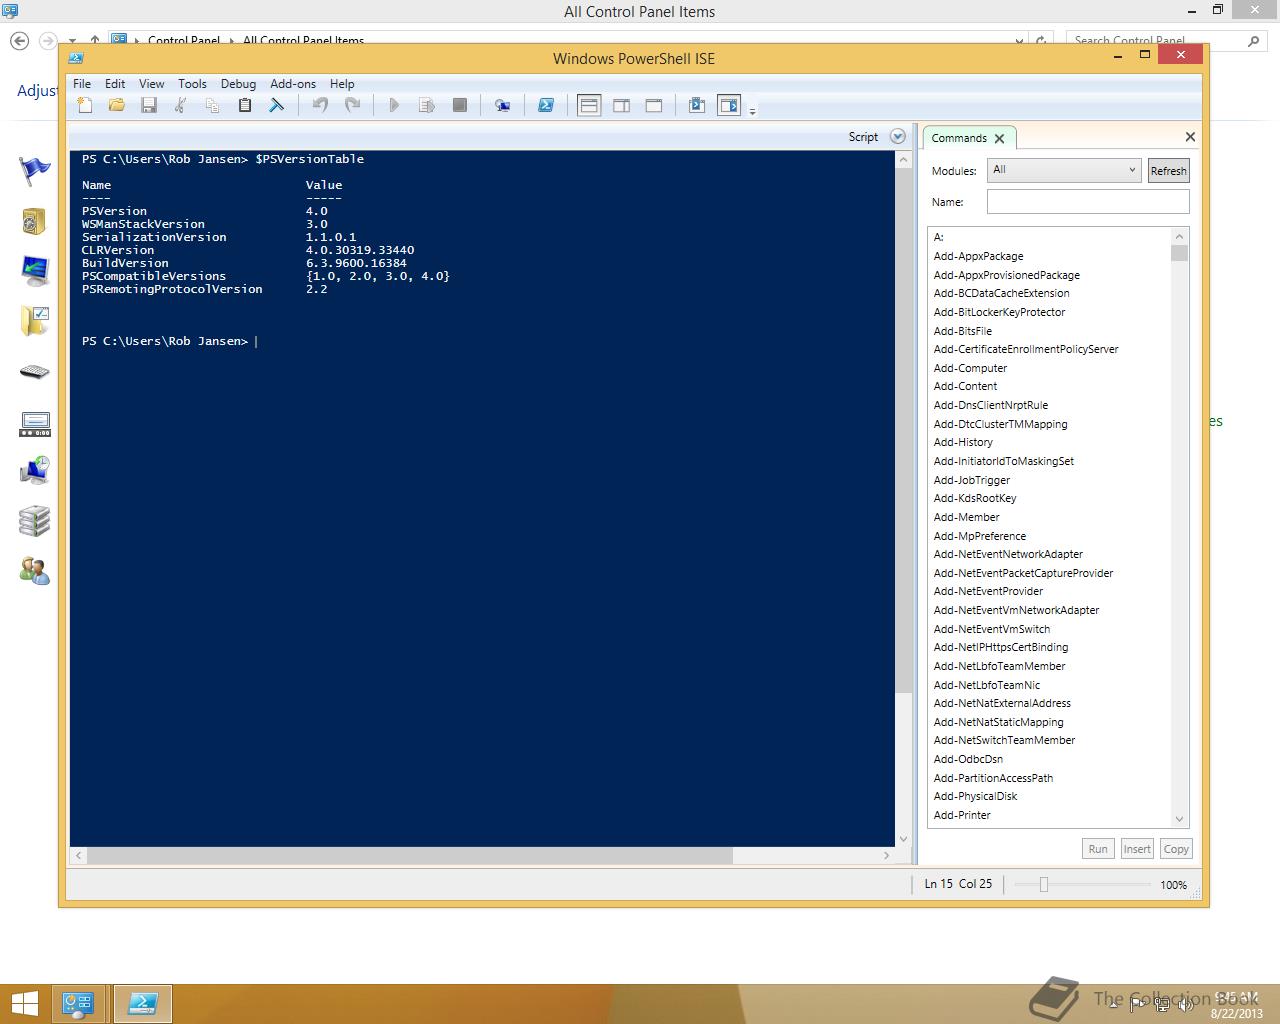Click the Run button in Commands pane
The image size is (1280, 1024).
click(1098, 849)
